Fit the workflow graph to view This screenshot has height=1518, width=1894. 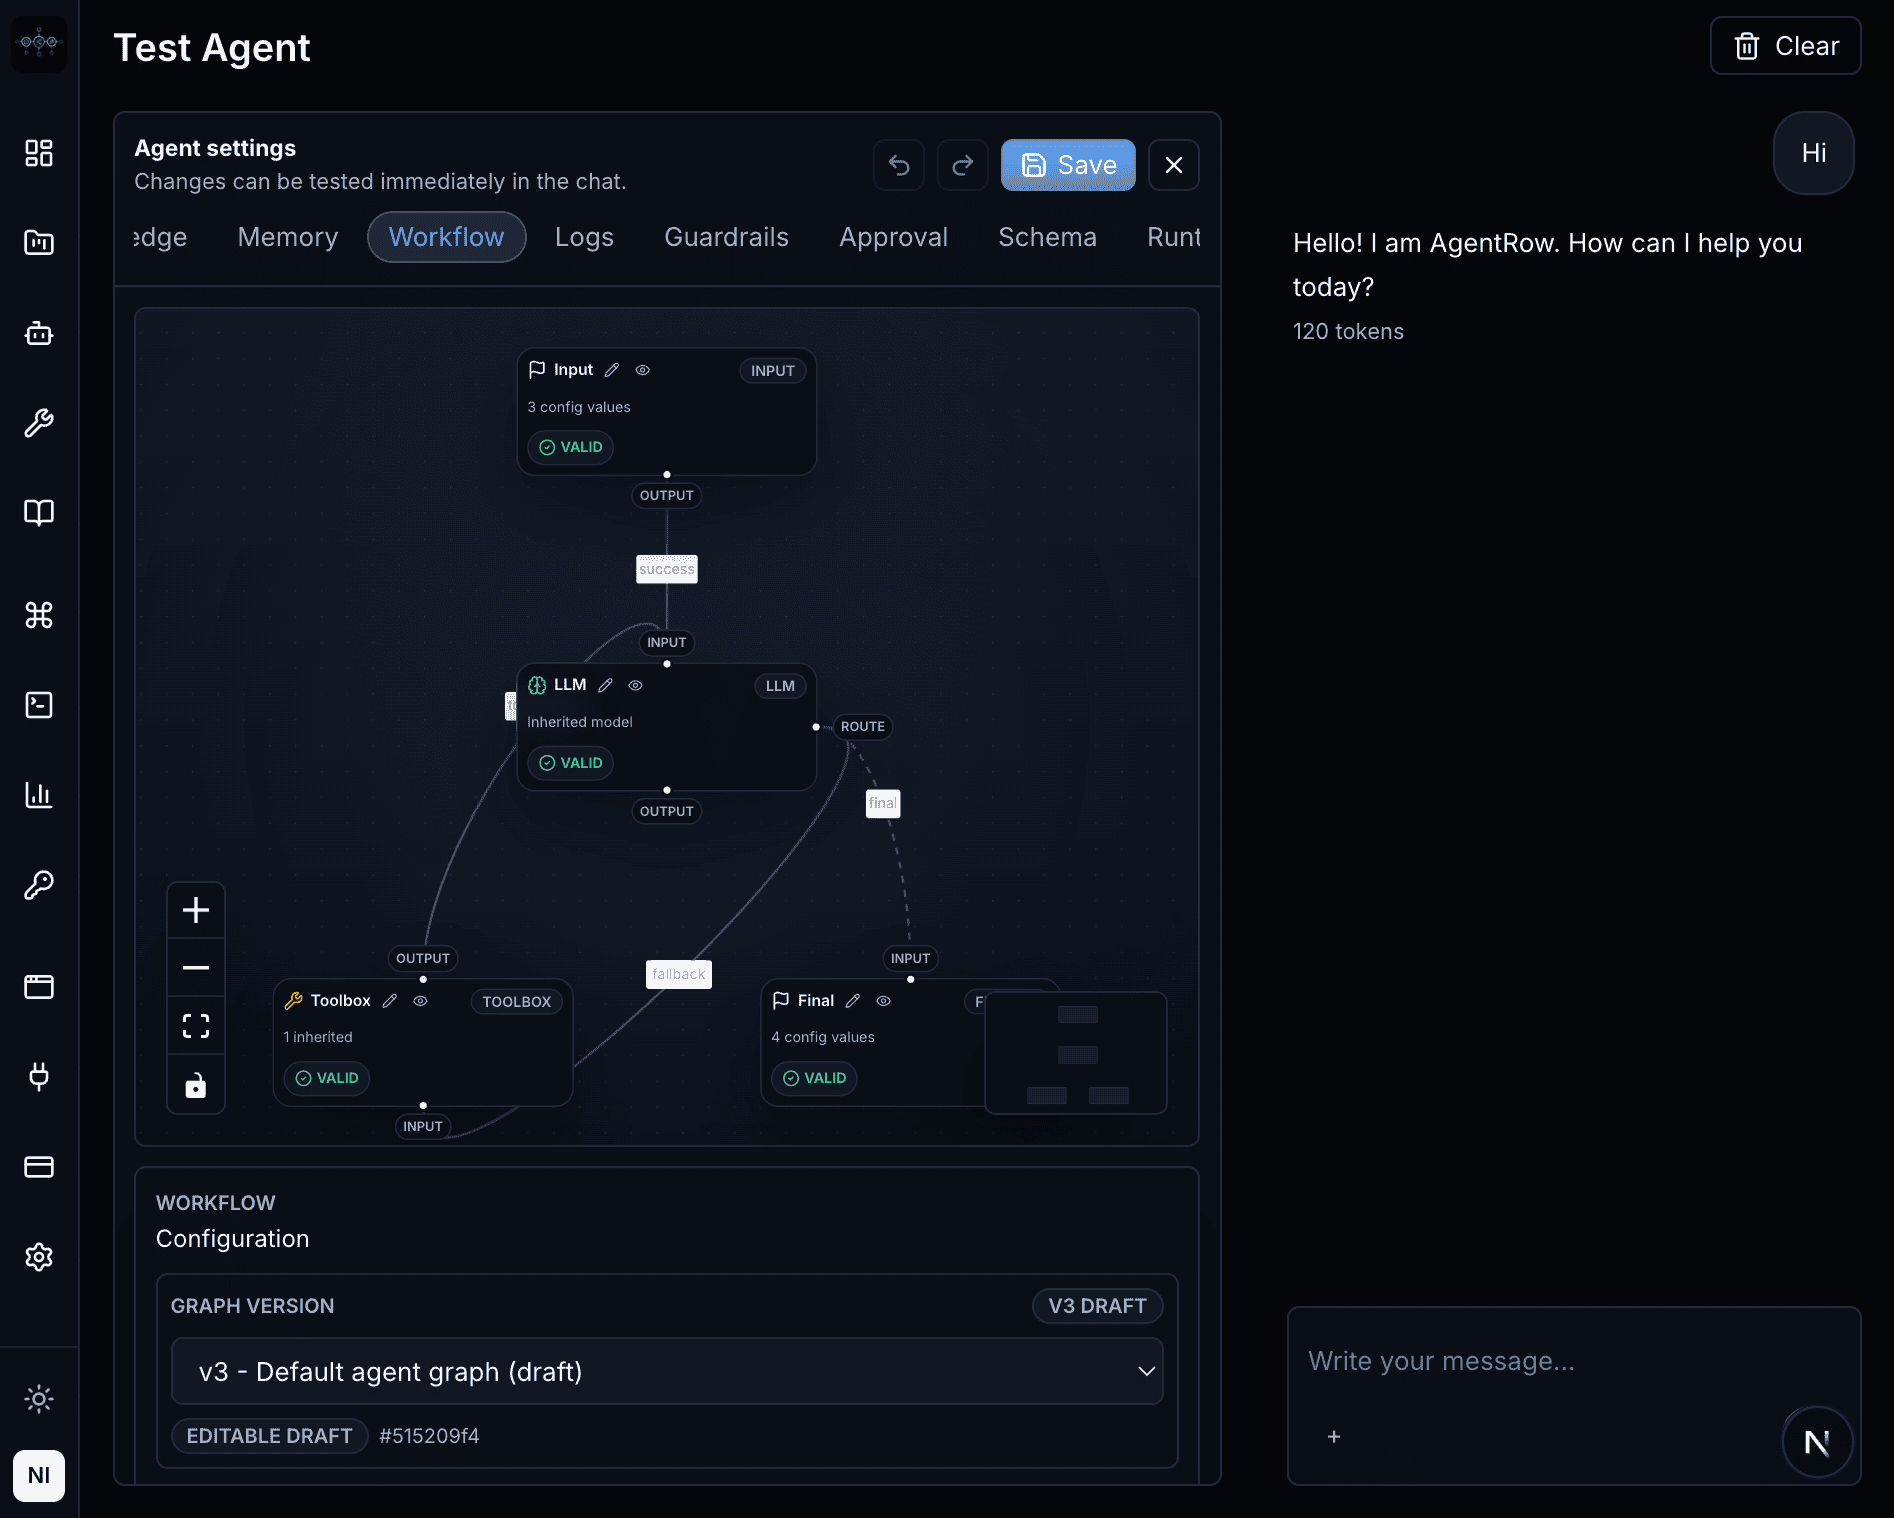pos(196,1026)
